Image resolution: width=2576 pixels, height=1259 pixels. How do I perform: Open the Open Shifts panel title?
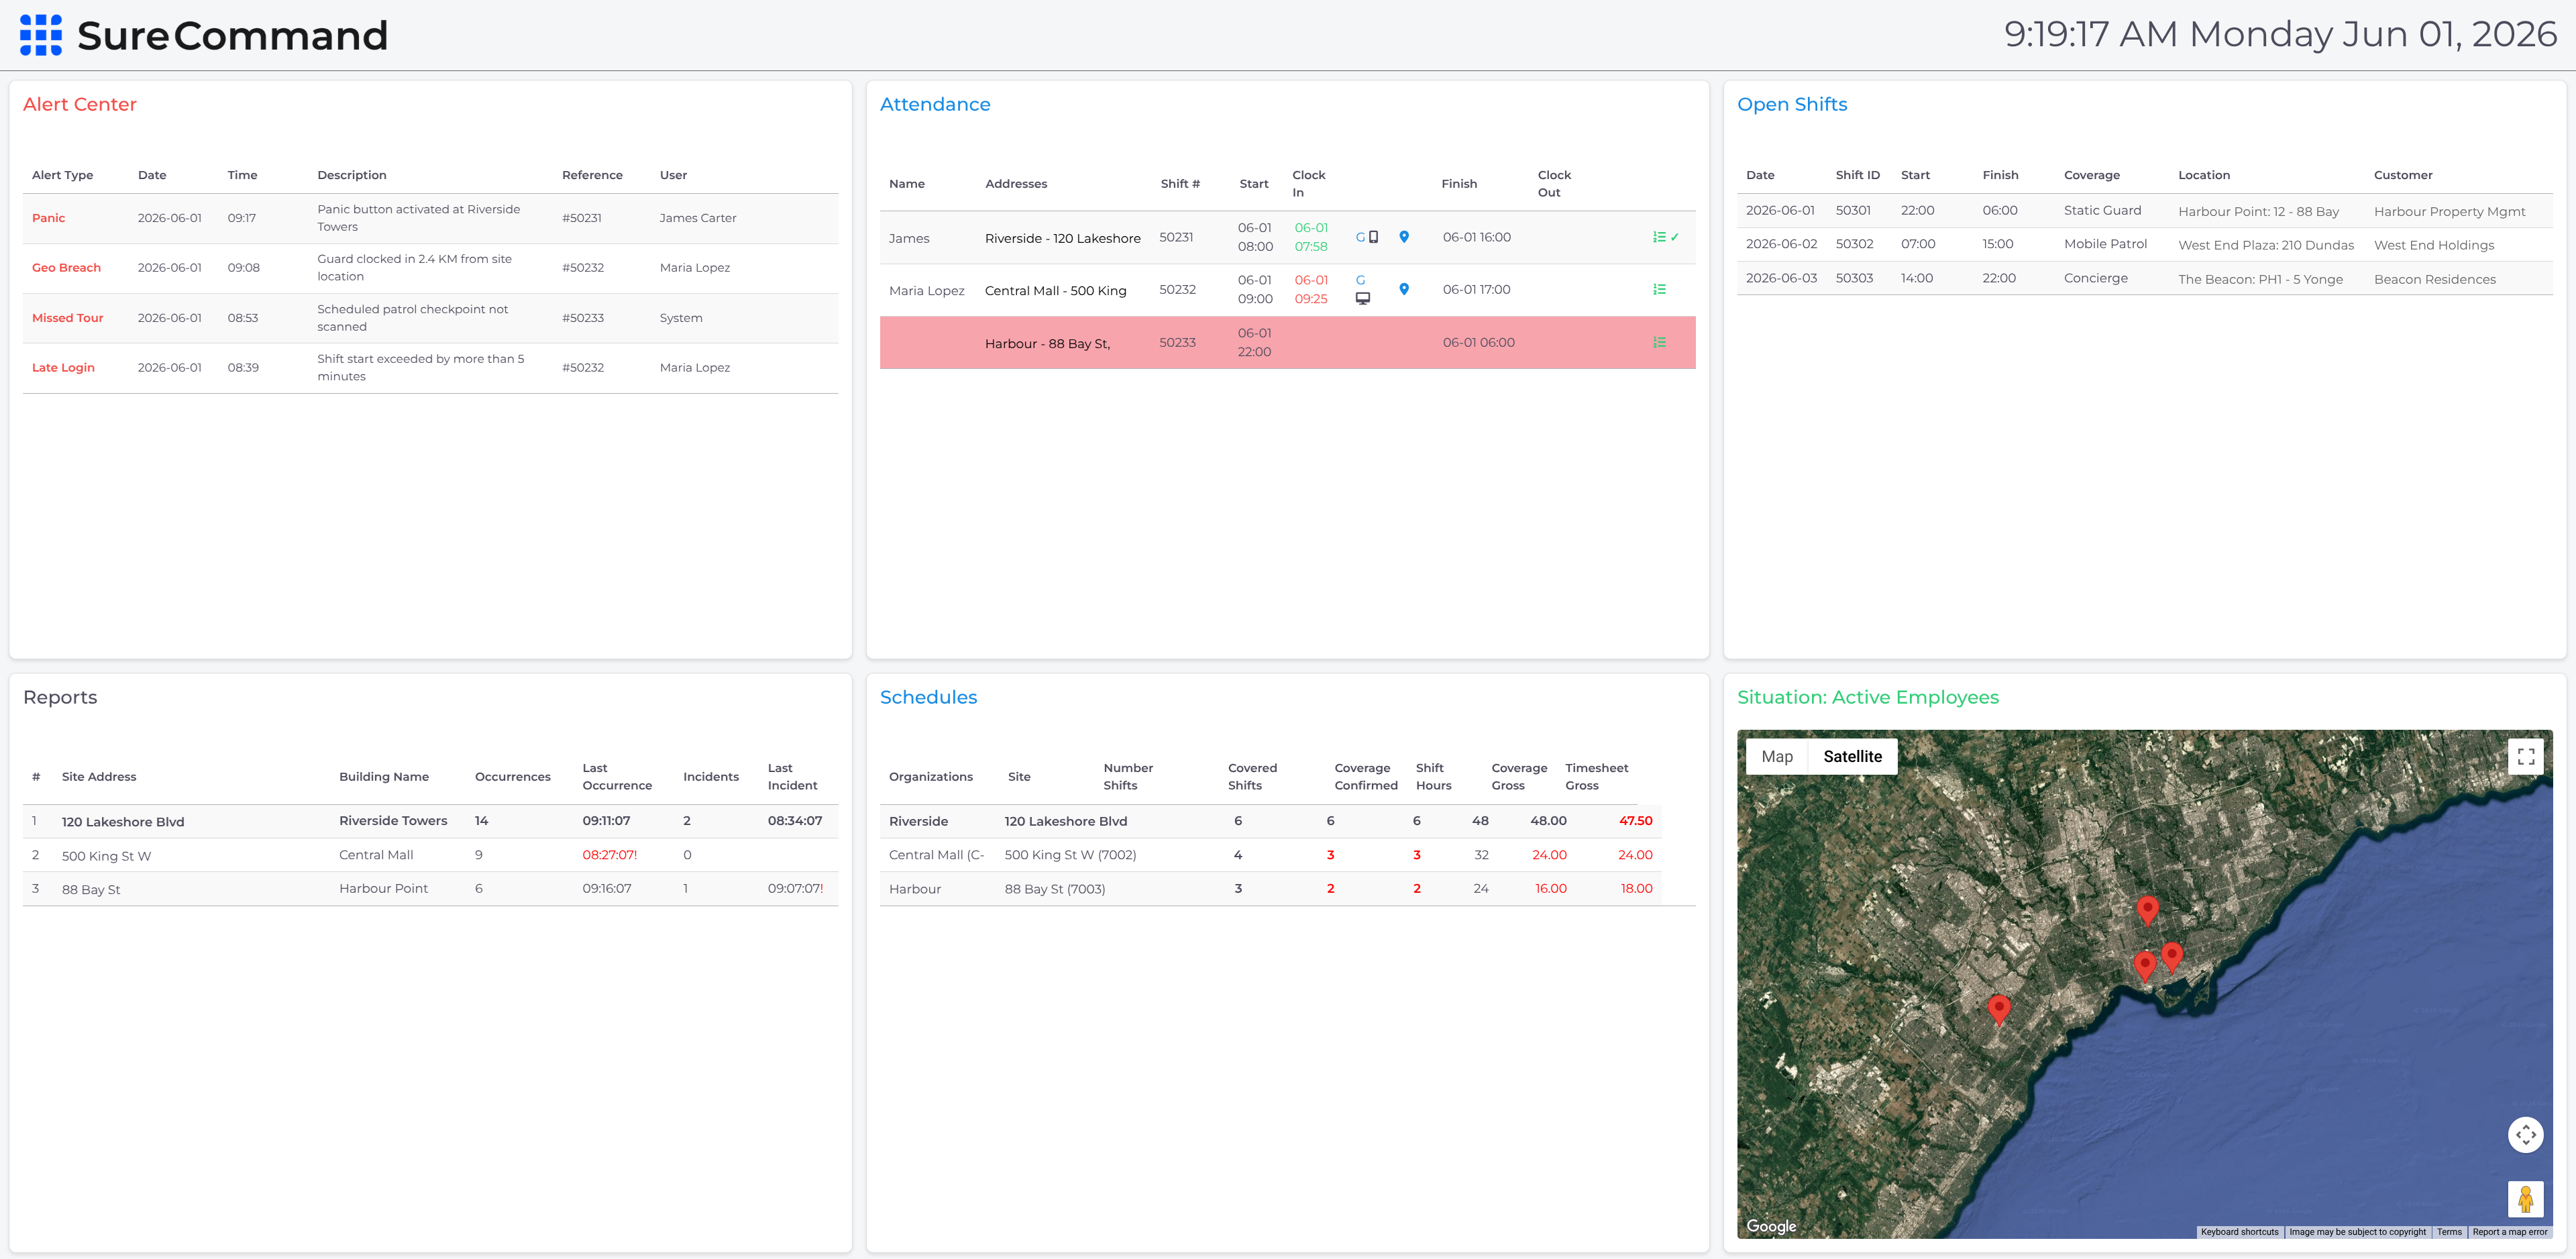click(1792, 104)
